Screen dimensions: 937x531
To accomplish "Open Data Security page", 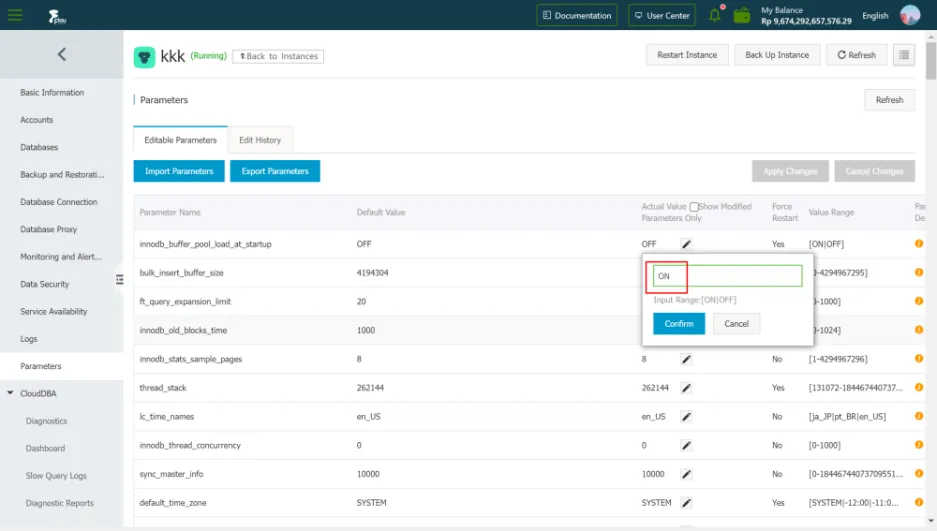I will (x=44, y=284).
